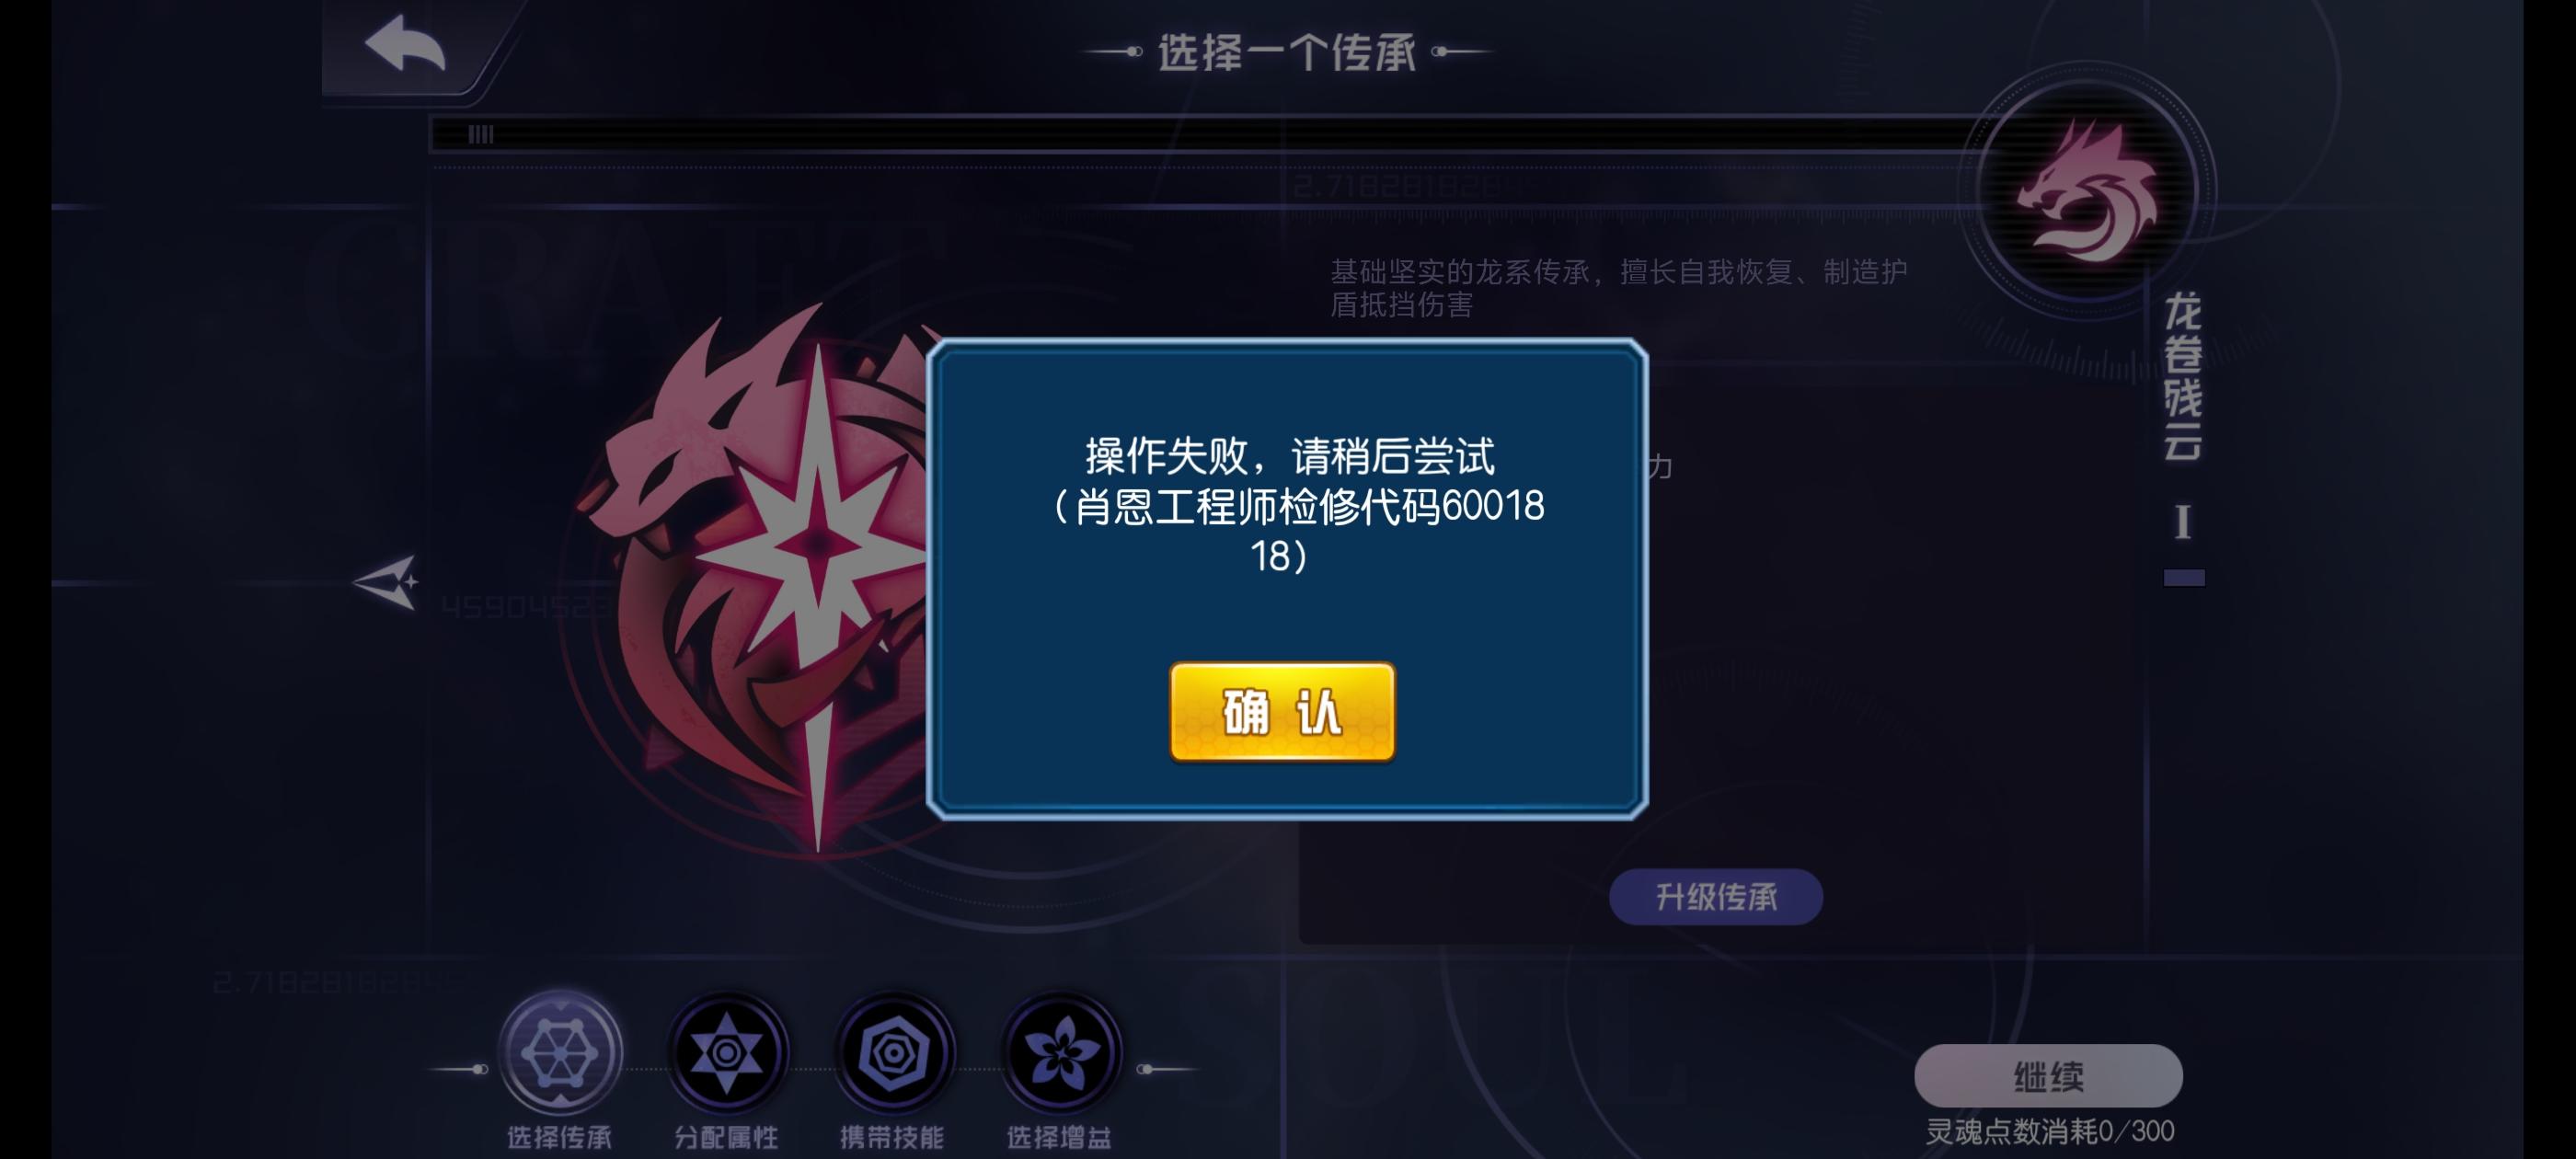Viewport: 2576px width, 1159px height.
Task: Tap the 灵魂点数消耗 0/300 text
Action: coord(2049,1132)
